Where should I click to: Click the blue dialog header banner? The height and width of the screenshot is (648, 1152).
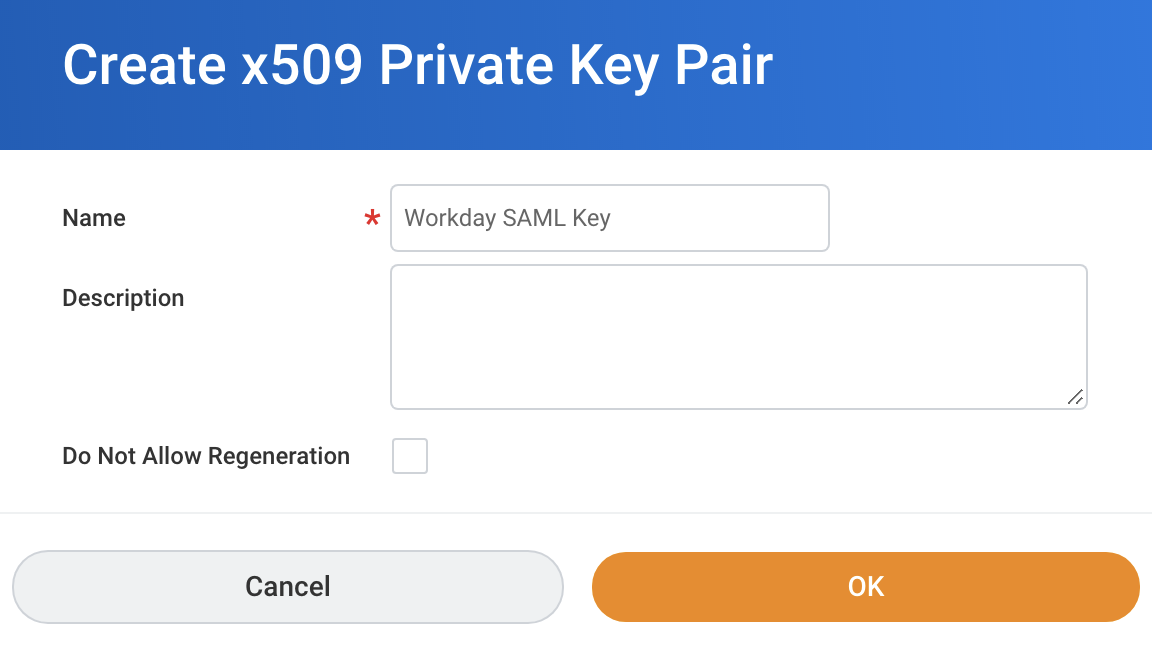point(950,75)
